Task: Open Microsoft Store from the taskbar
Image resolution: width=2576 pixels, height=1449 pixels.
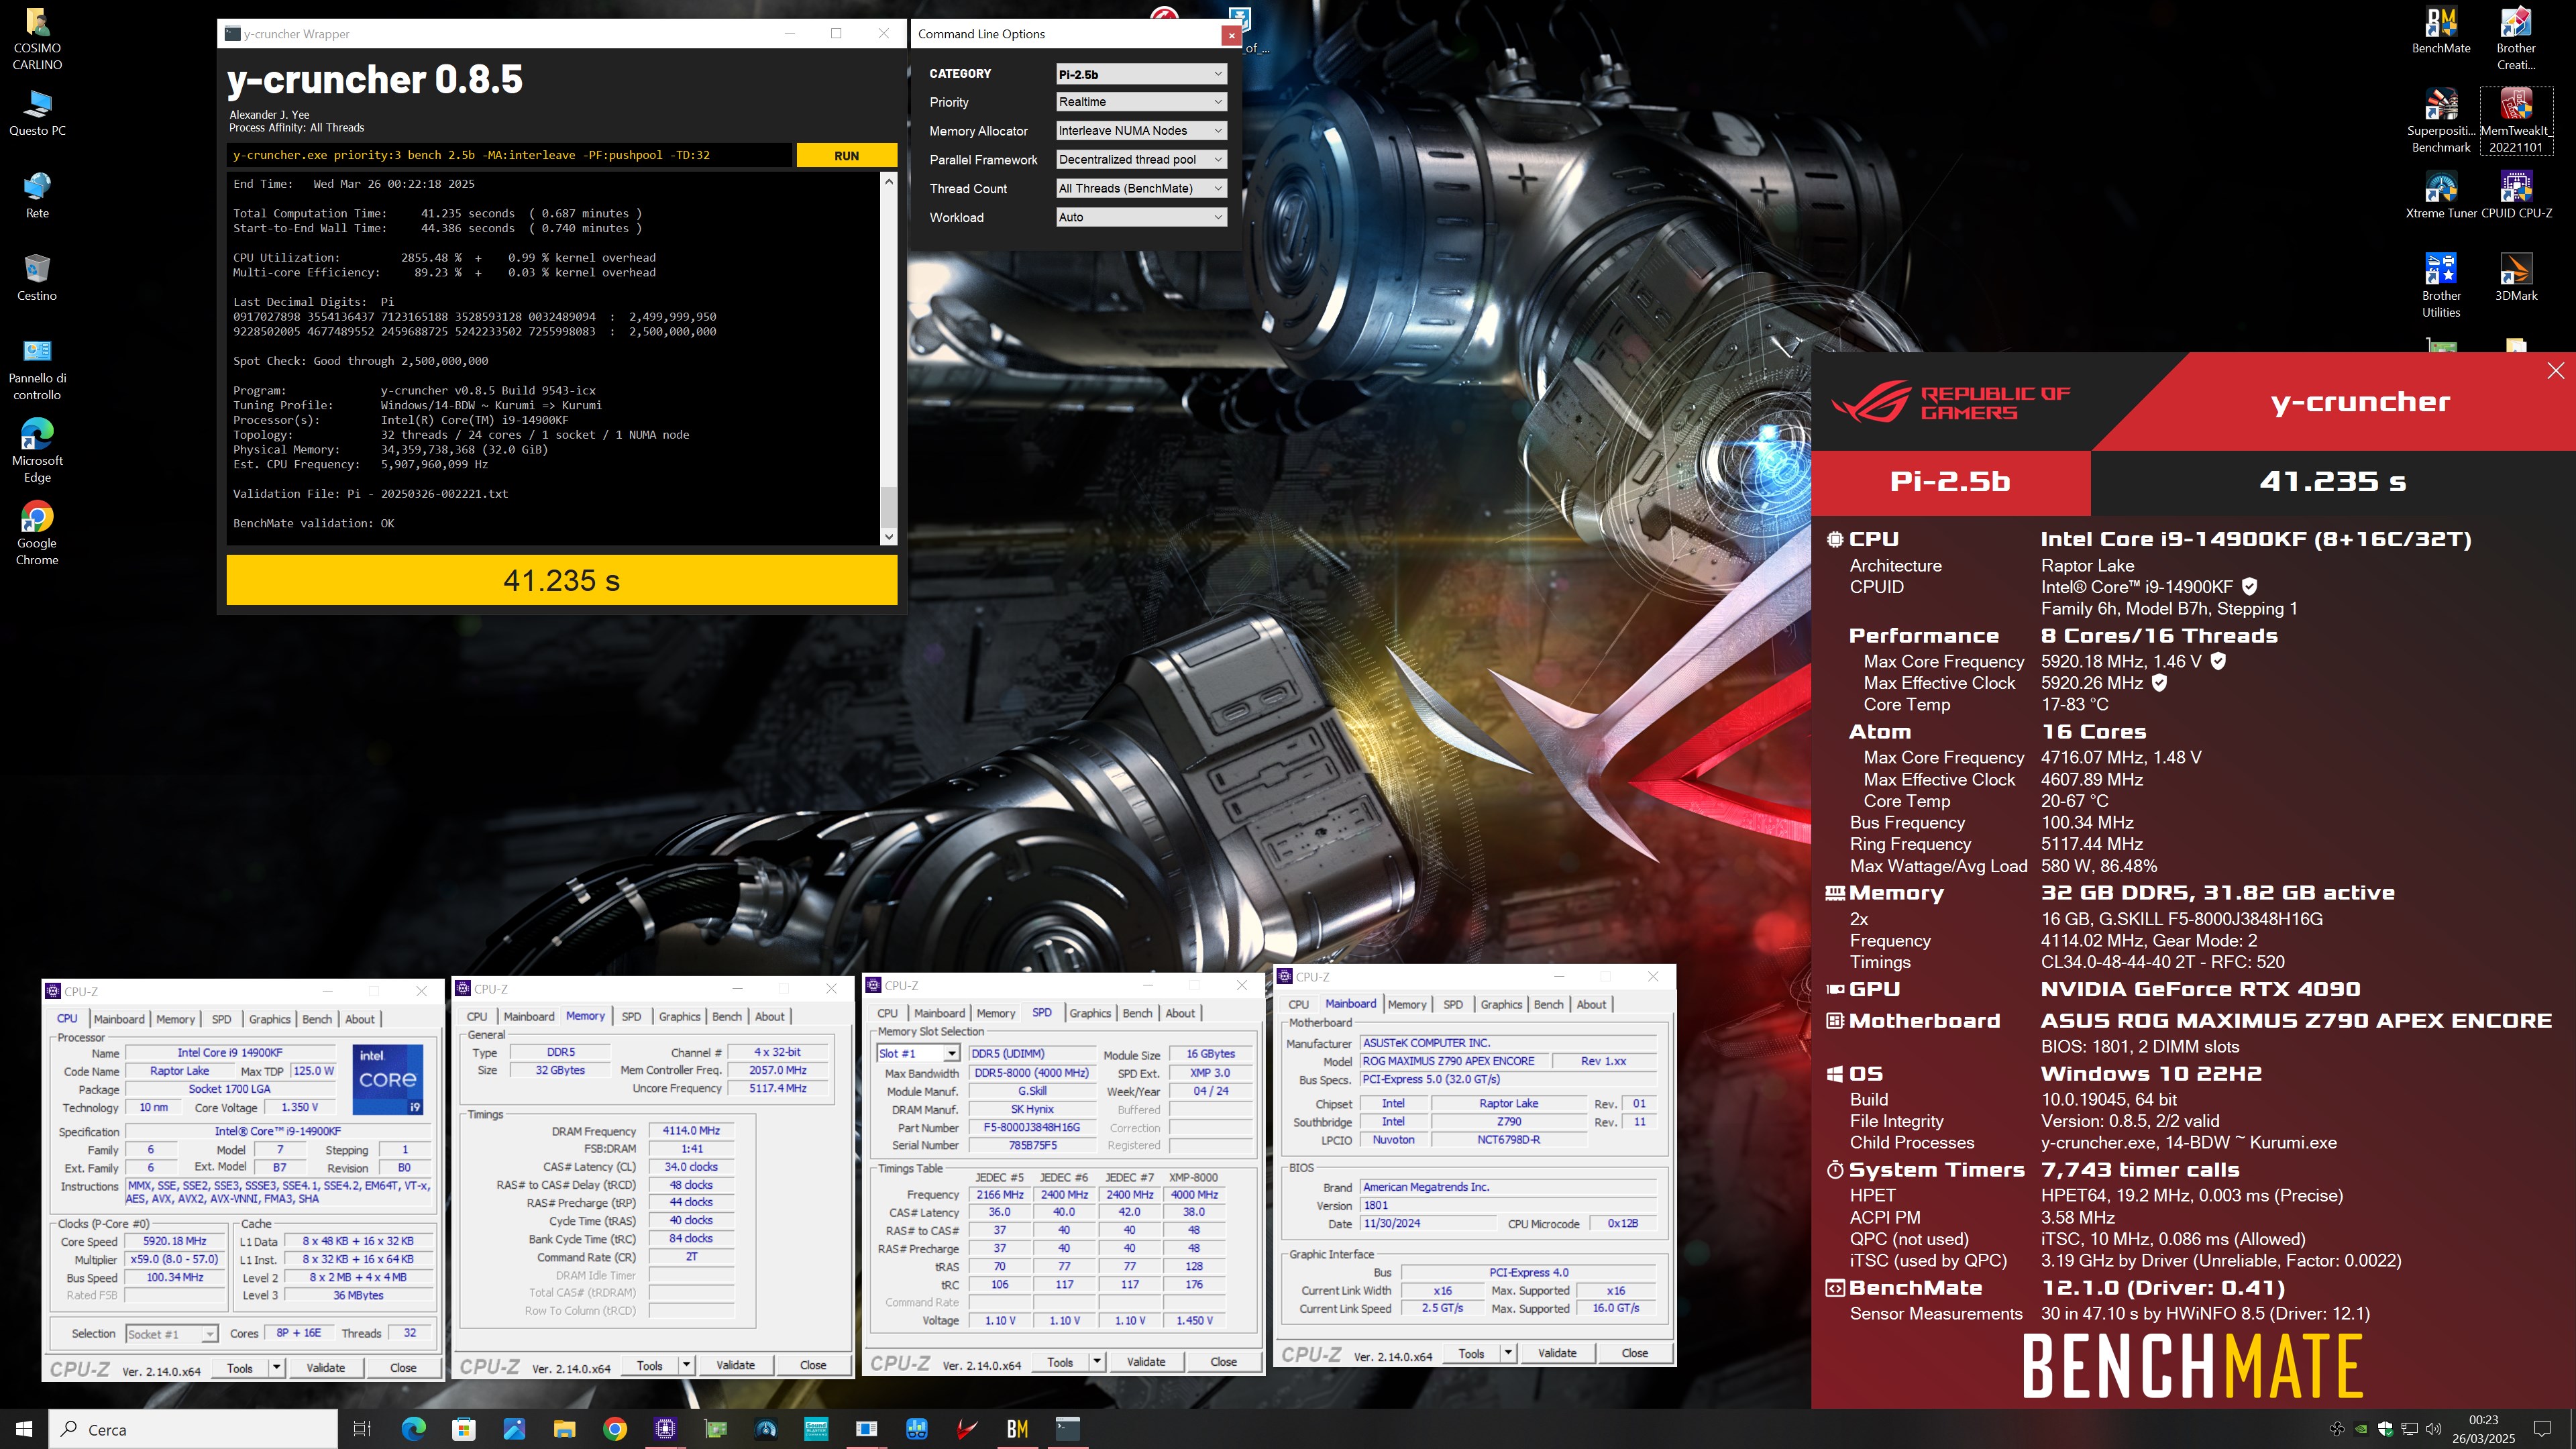Action: click(464, 1429)
